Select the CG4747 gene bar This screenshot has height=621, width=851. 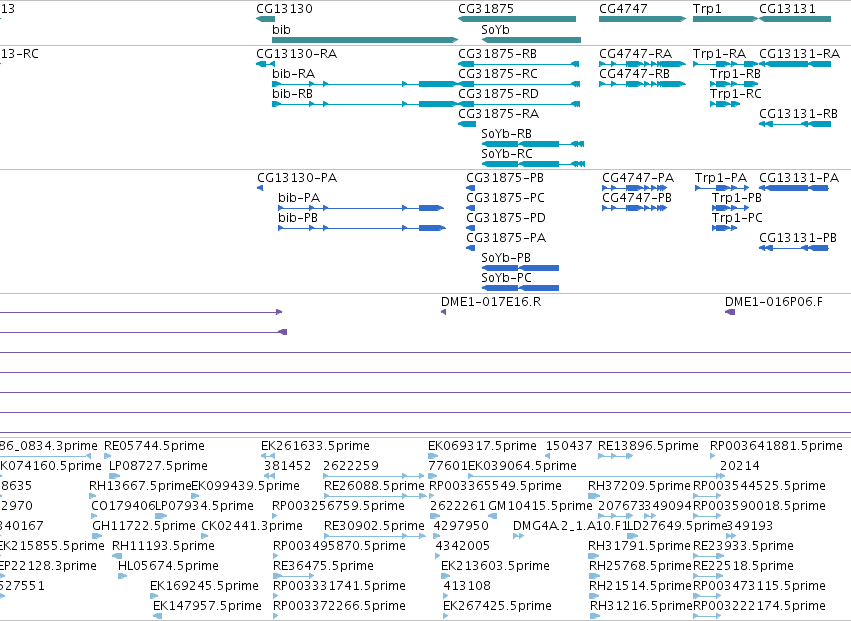643,19
